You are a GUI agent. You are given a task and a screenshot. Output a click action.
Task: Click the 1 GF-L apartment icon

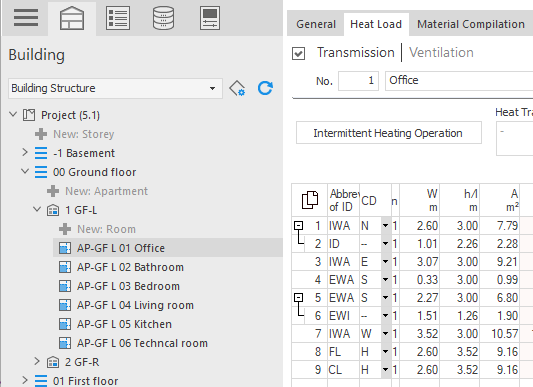pyautogui.click(x=53, y=210)
